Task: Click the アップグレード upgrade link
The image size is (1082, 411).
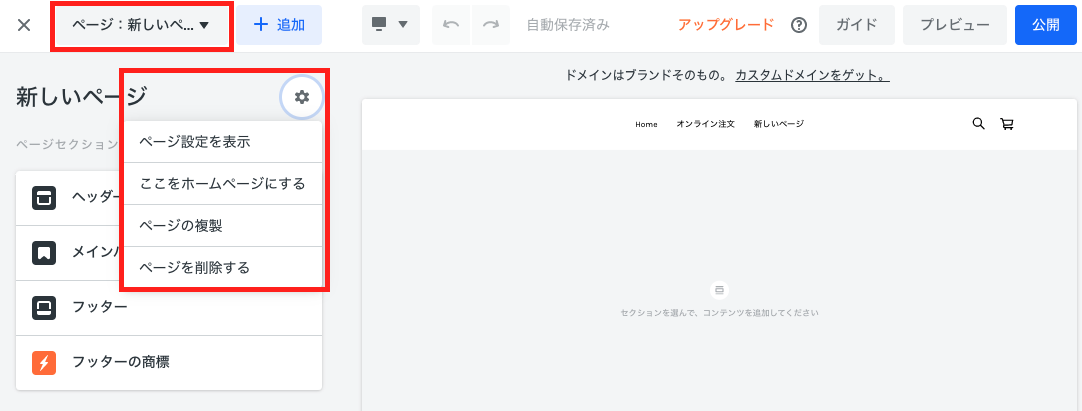Action: click(x=726, y=26)
